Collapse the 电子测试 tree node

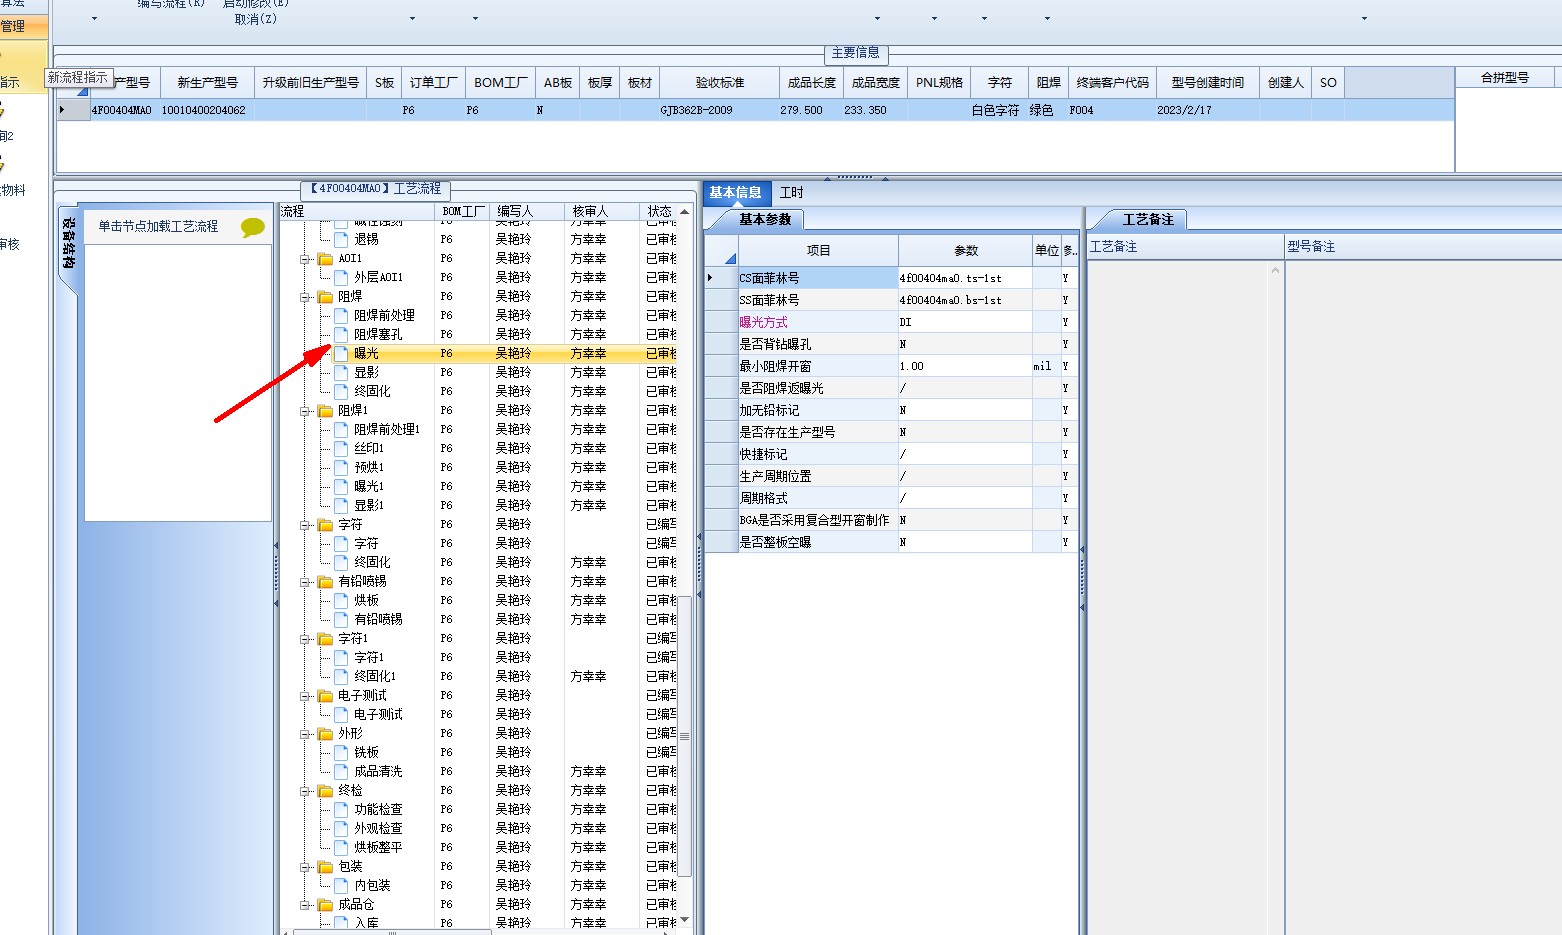(305, 696)
